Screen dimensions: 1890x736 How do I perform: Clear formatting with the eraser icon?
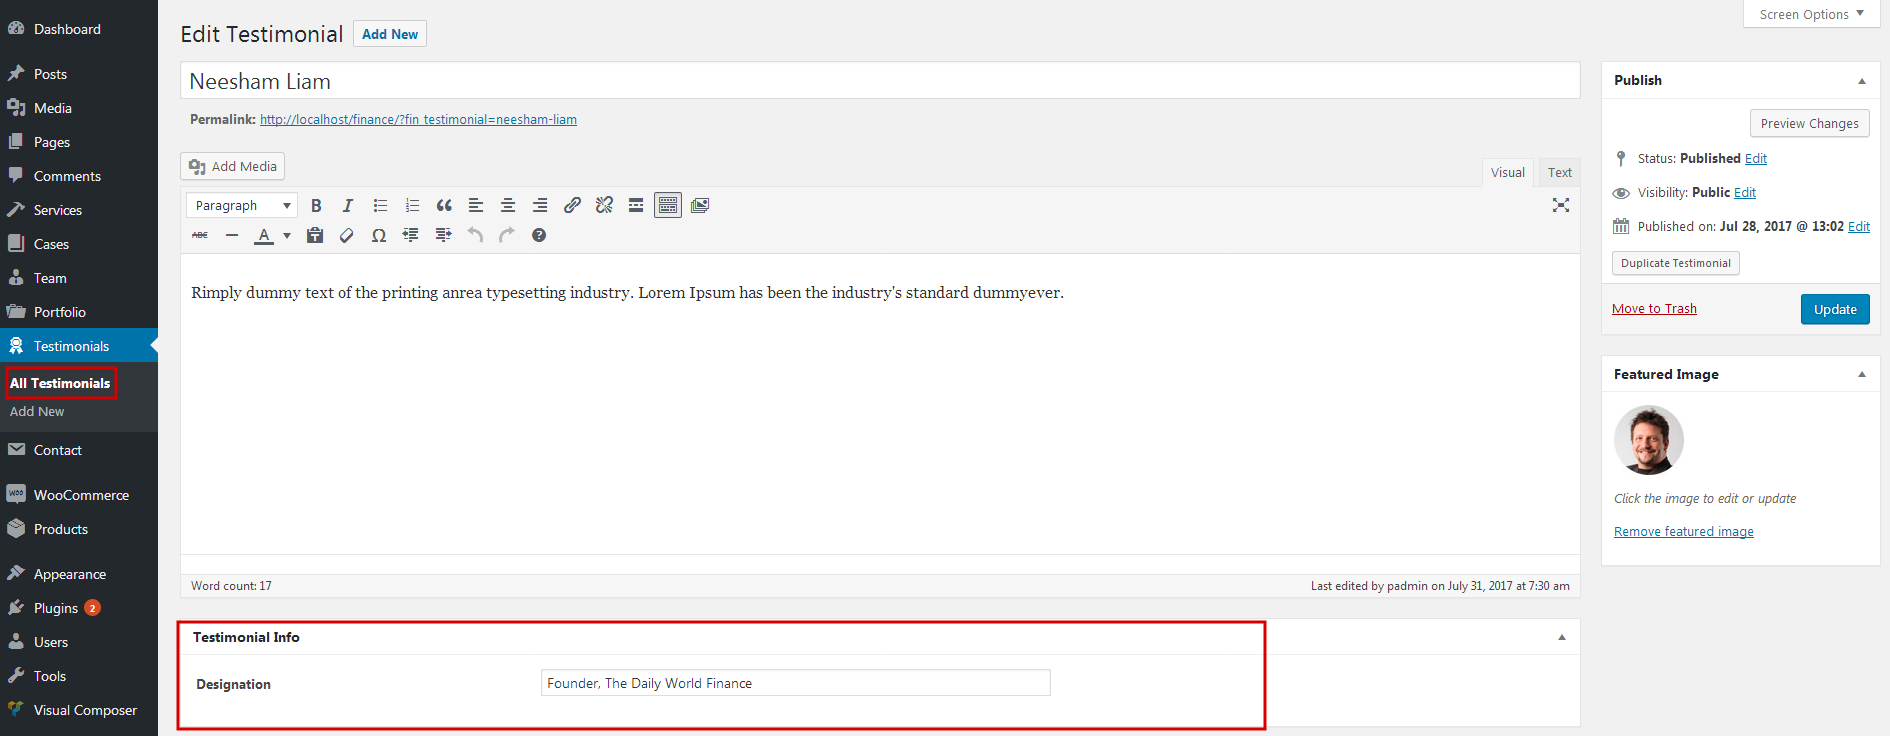[347, 235]
